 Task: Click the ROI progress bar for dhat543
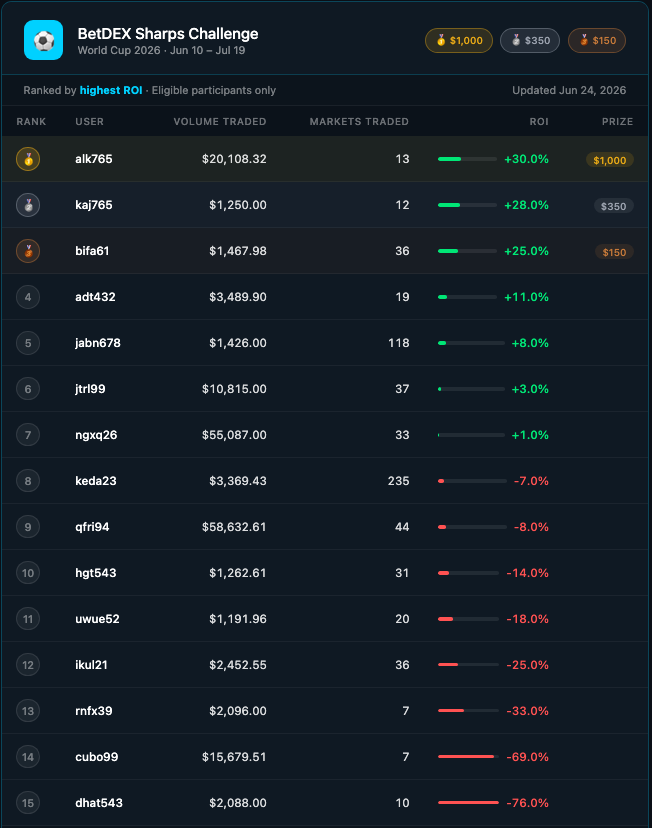pos(468,802)
